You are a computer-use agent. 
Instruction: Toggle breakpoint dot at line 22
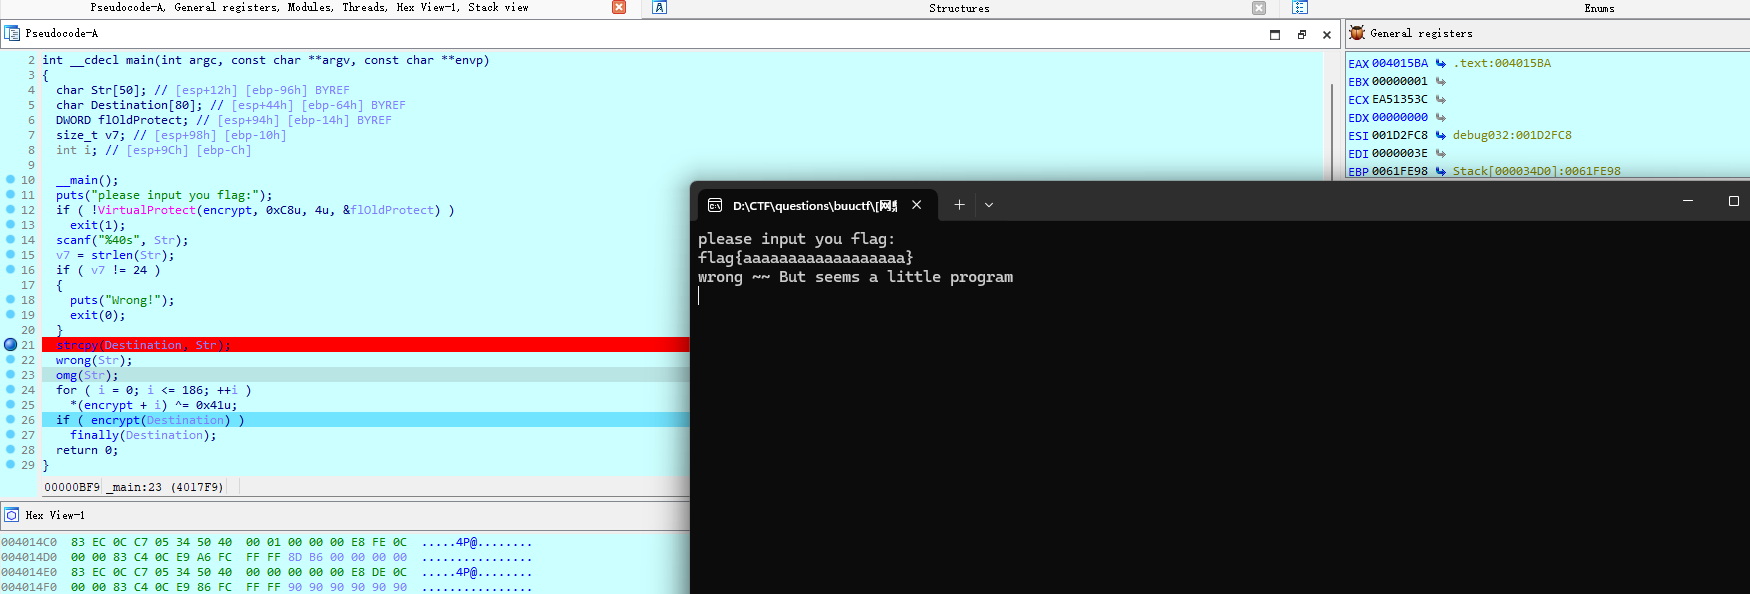tap(10, 360)
